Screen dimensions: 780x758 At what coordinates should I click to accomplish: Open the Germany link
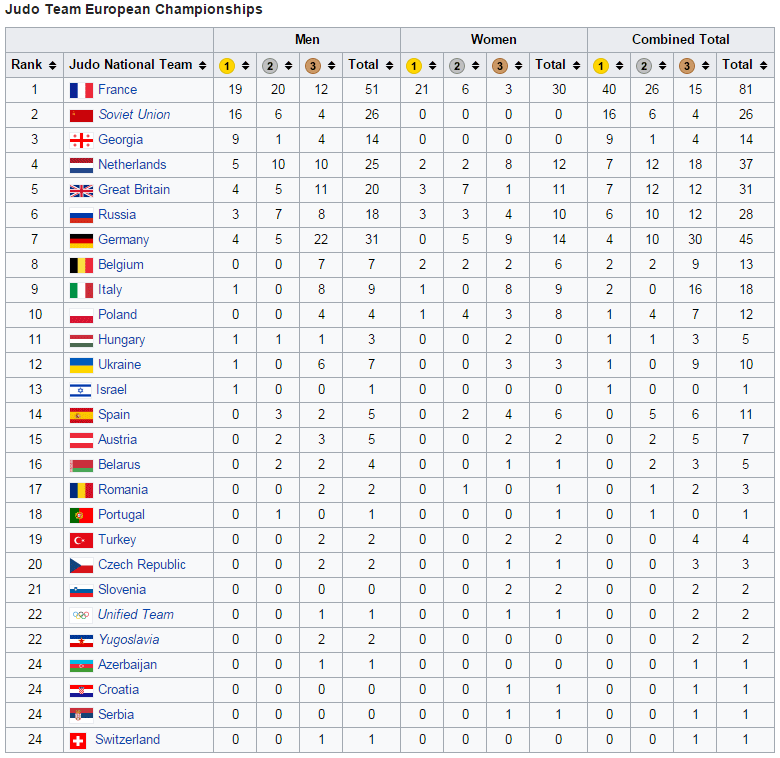click(123, 240)
